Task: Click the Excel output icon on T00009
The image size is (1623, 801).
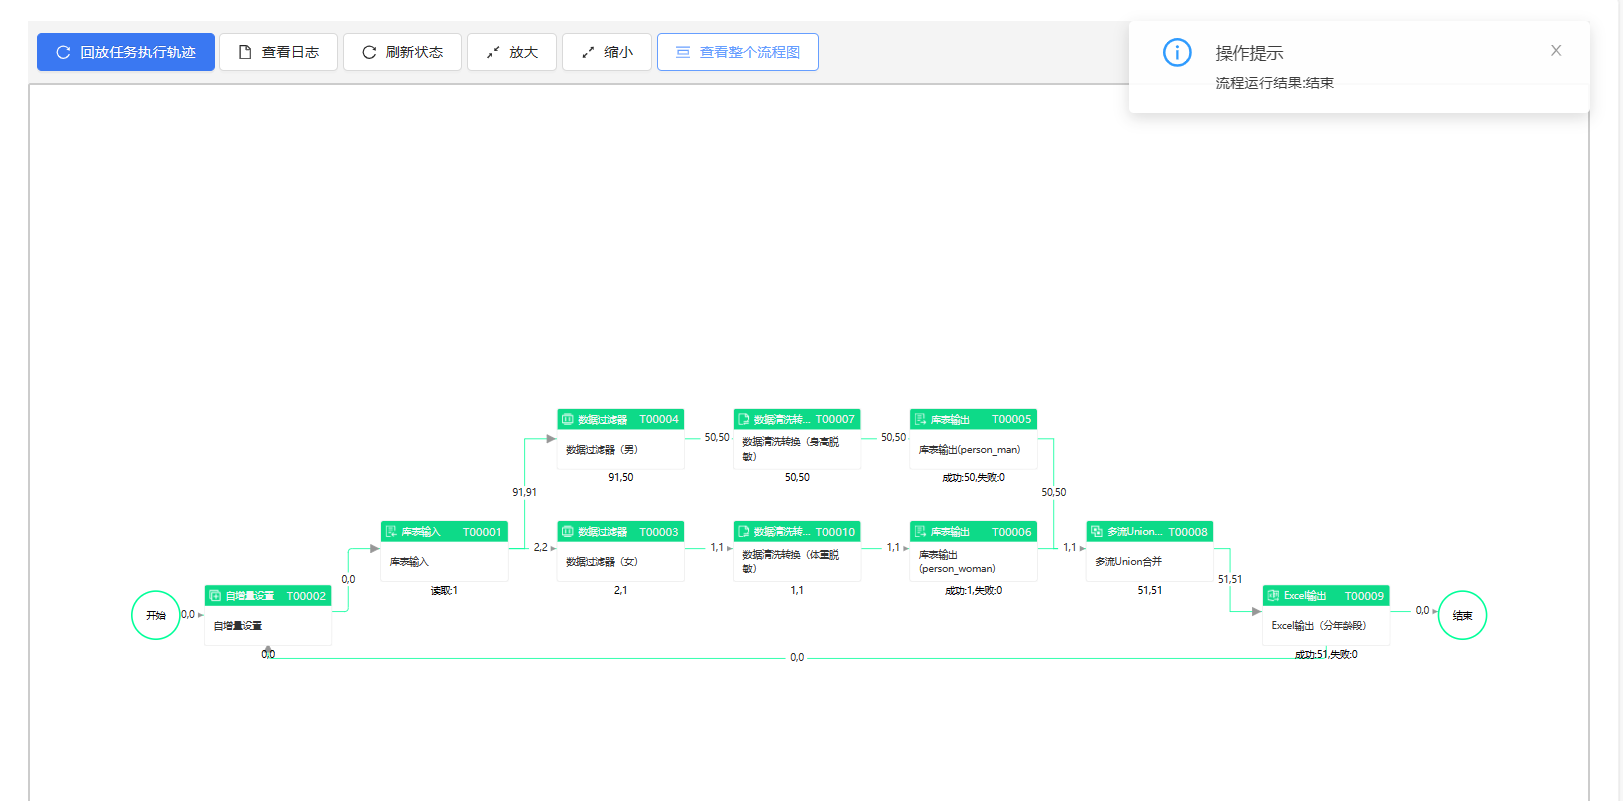Action: (x=1273, y=596)
